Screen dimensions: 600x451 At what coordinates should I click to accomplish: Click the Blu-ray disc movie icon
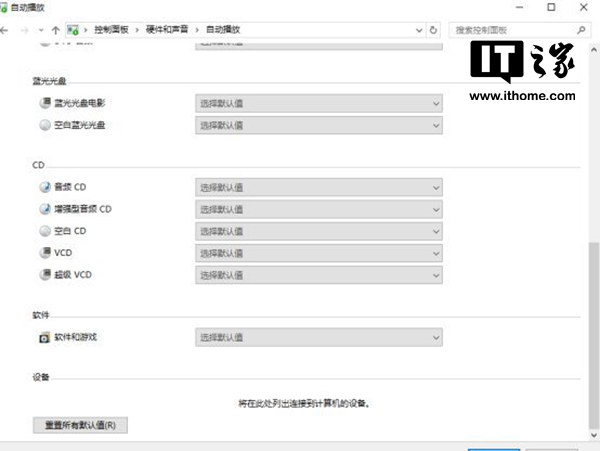coord(44,103)
